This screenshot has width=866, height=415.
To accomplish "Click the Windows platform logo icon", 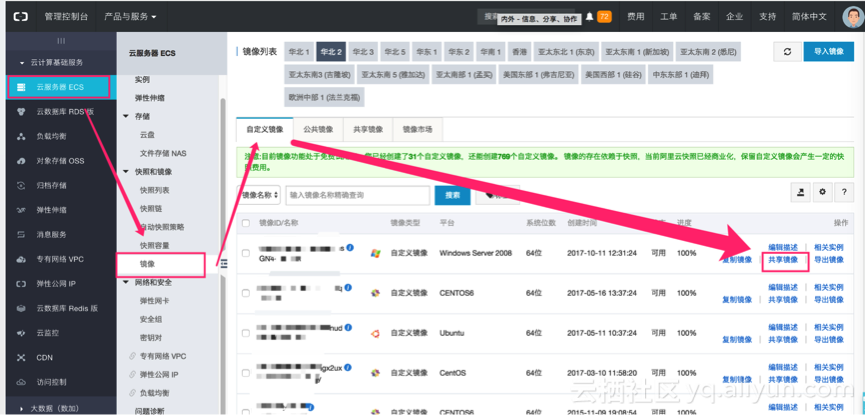I will click(375, 253).
